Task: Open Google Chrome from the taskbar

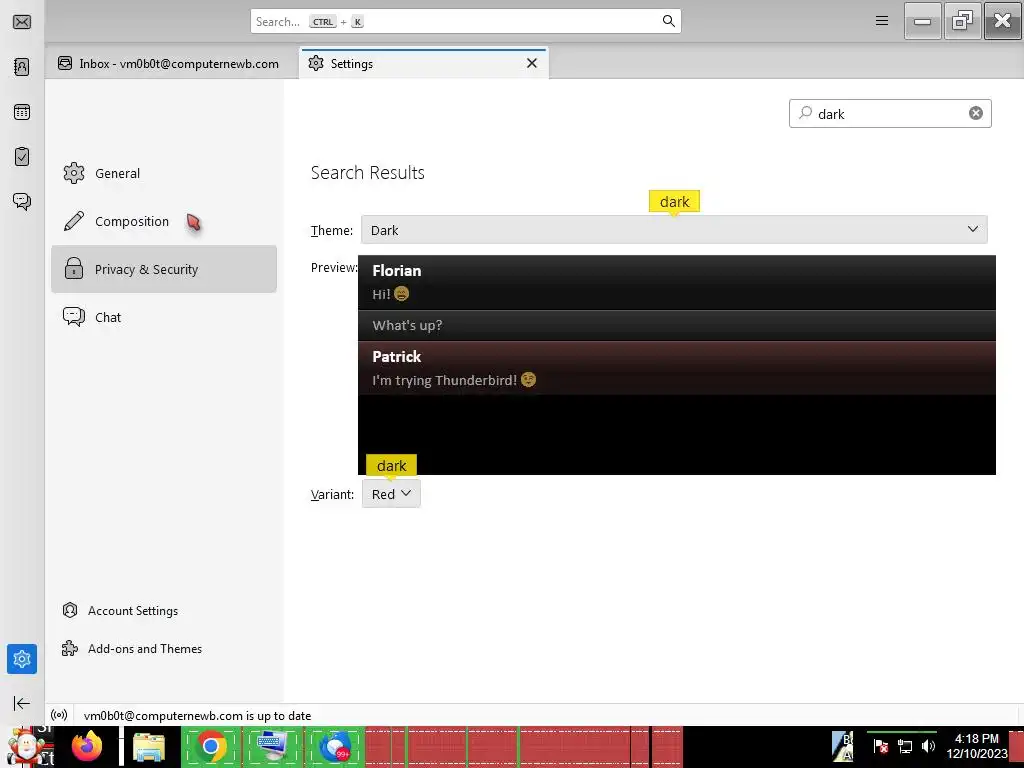Action: pos(210,746)
